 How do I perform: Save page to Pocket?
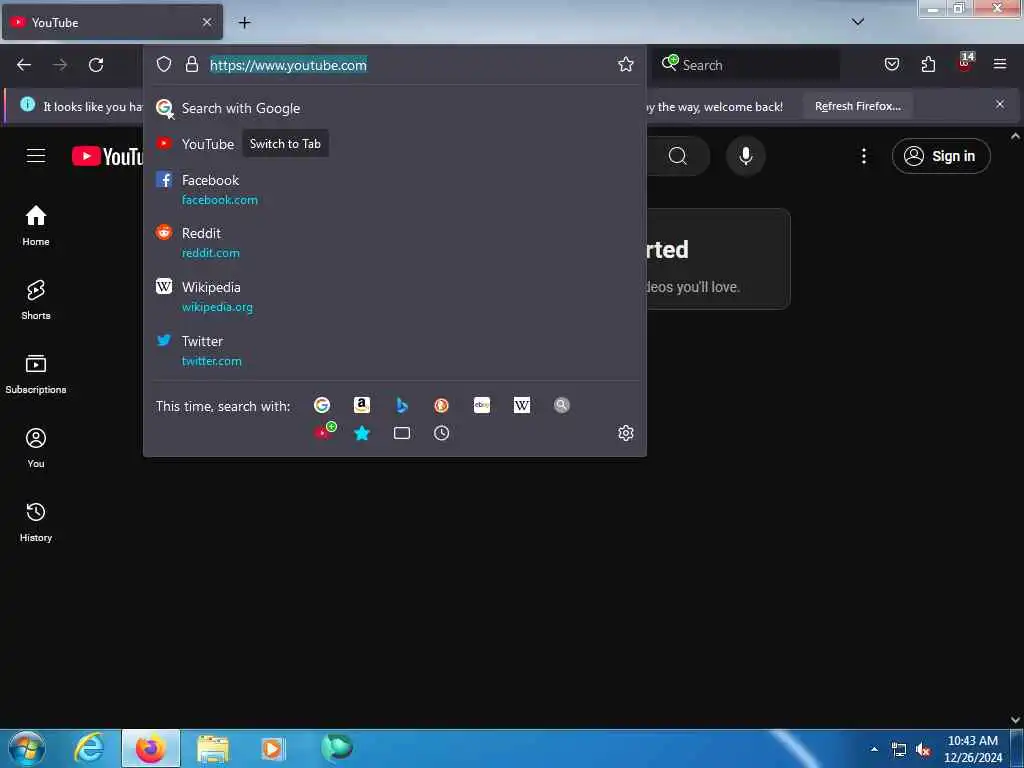pos(891,65)
